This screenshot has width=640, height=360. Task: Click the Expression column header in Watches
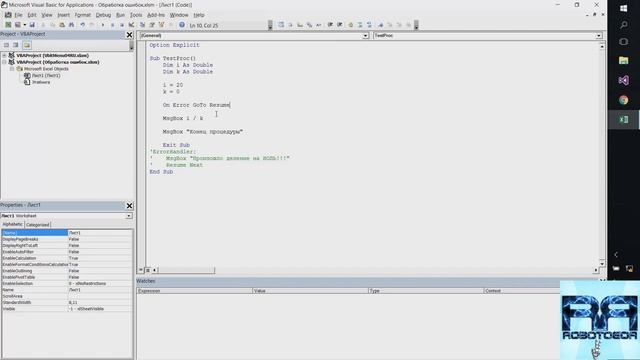[195, 291]
